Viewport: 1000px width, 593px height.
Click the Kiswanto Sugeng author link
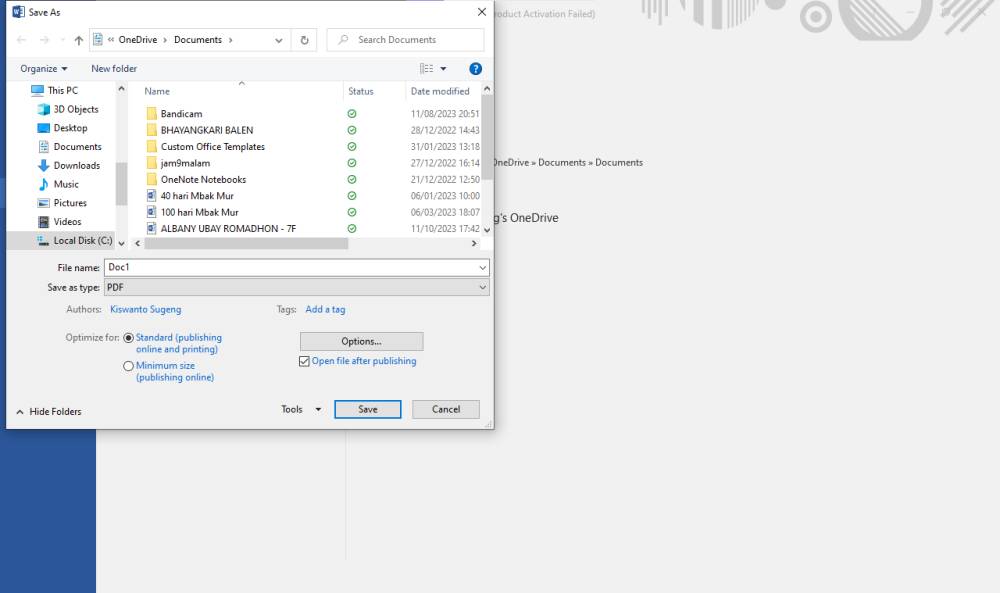point(145,309)
